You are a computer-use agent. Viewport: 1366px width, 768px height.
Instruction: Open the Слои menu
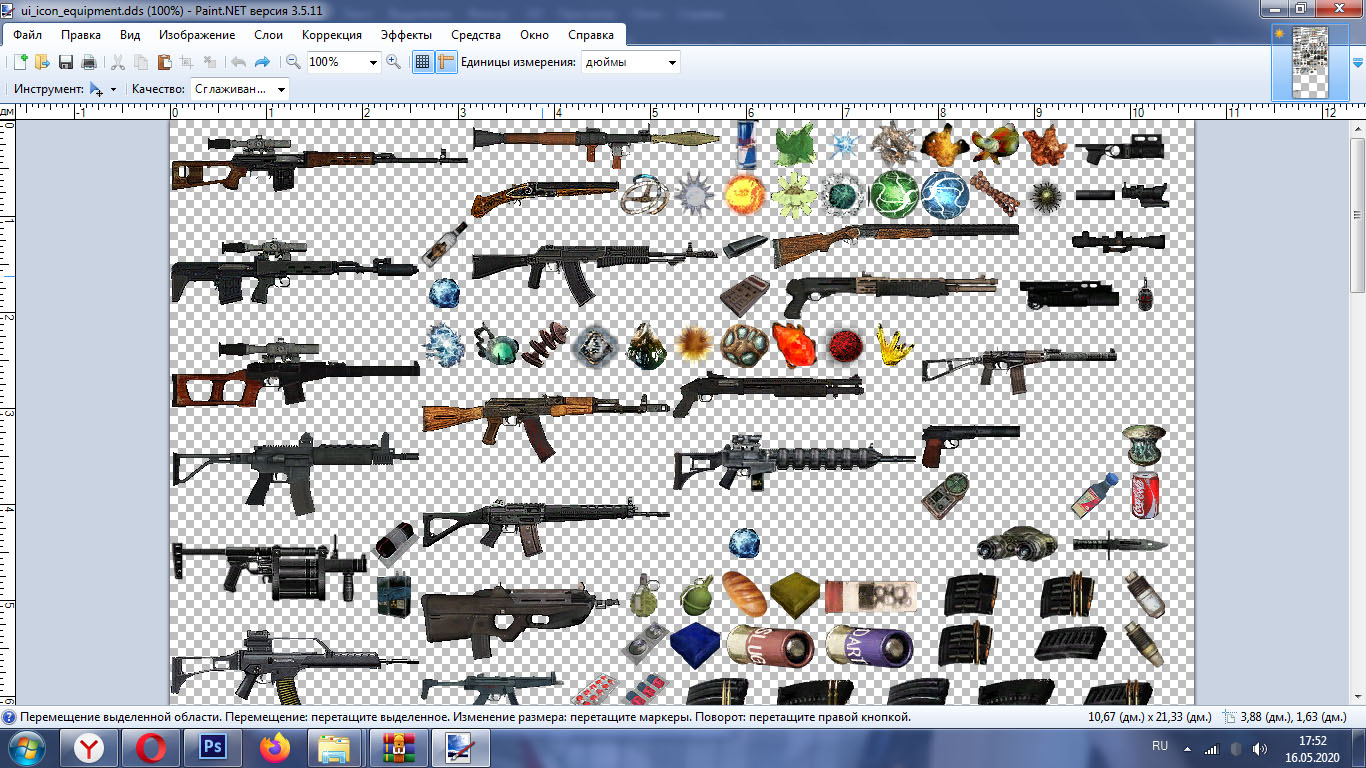click(269, 35)
